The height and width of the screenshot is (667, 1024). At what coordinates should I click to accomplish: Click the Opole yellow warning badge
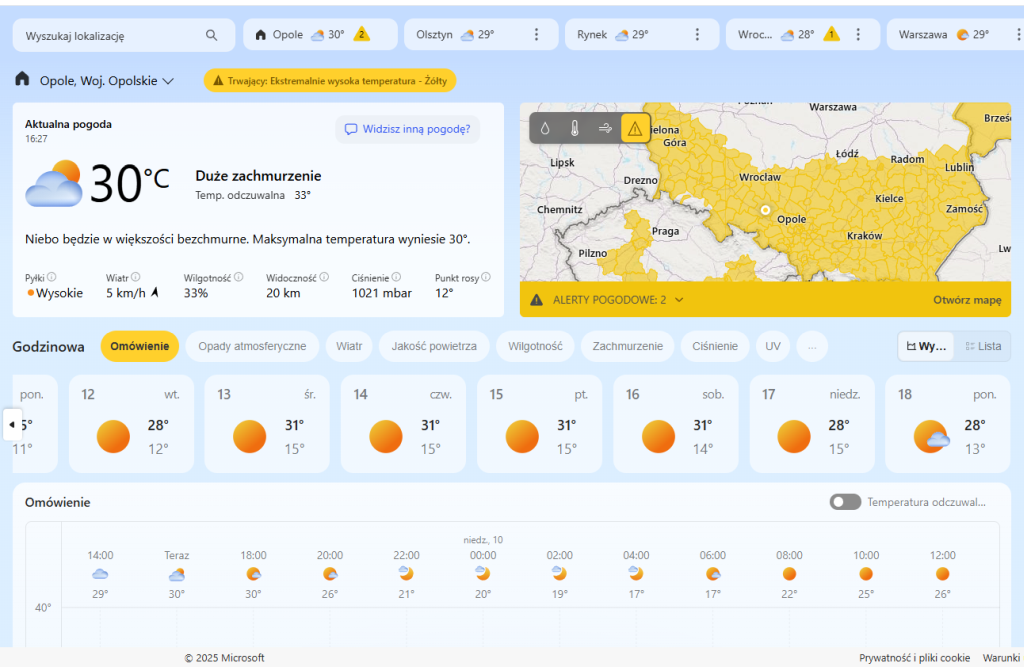(x=362, y=35)
